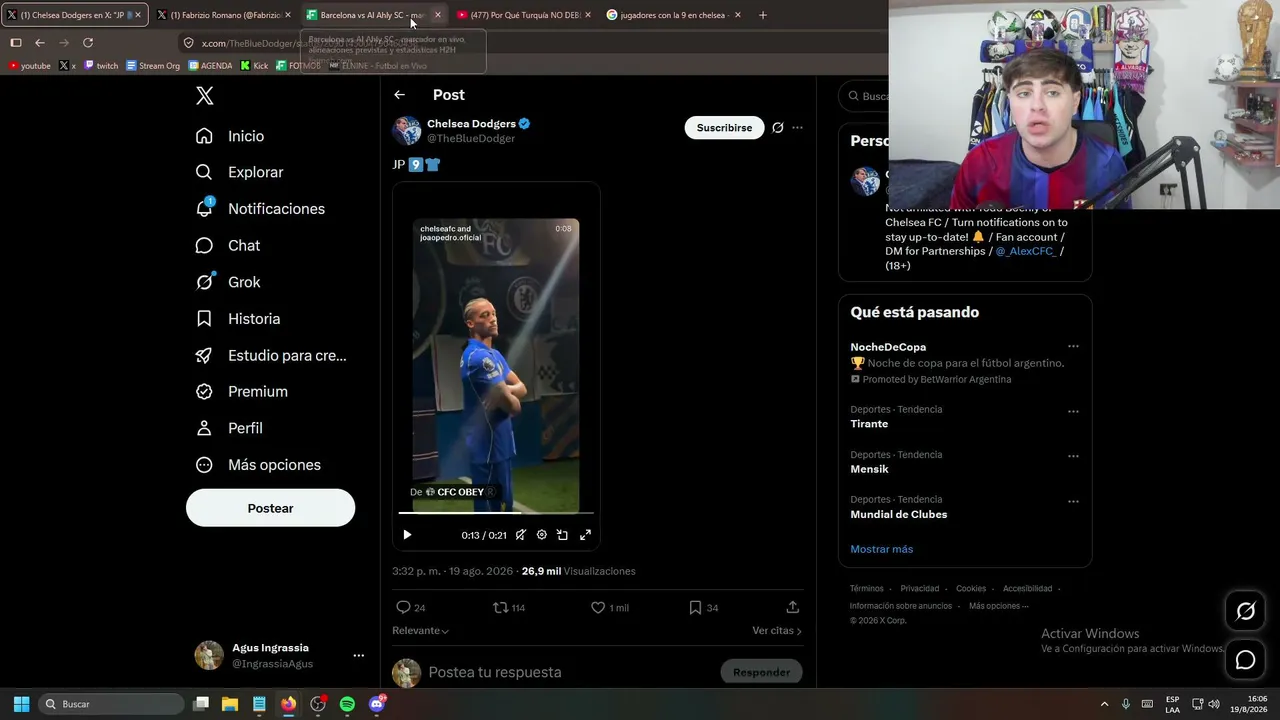Click the Grok icon beside Suscribirse
The image size is (1280, 720).
tap(777, 128)
